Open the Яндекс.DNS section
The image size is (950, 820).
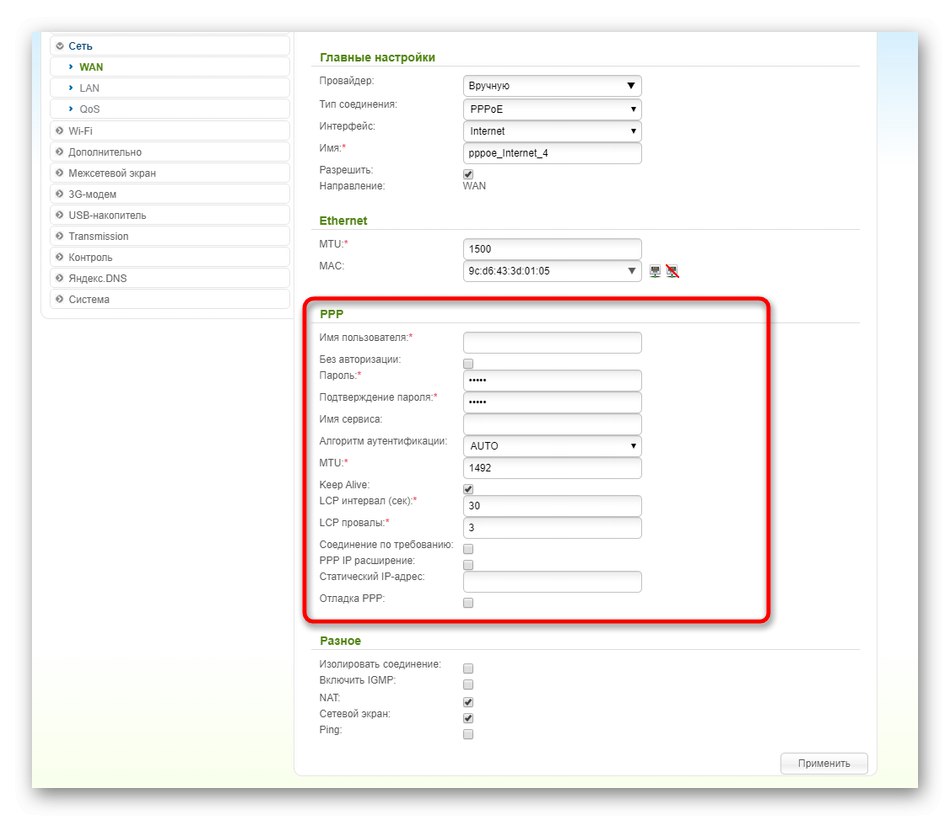click(170, 278)
